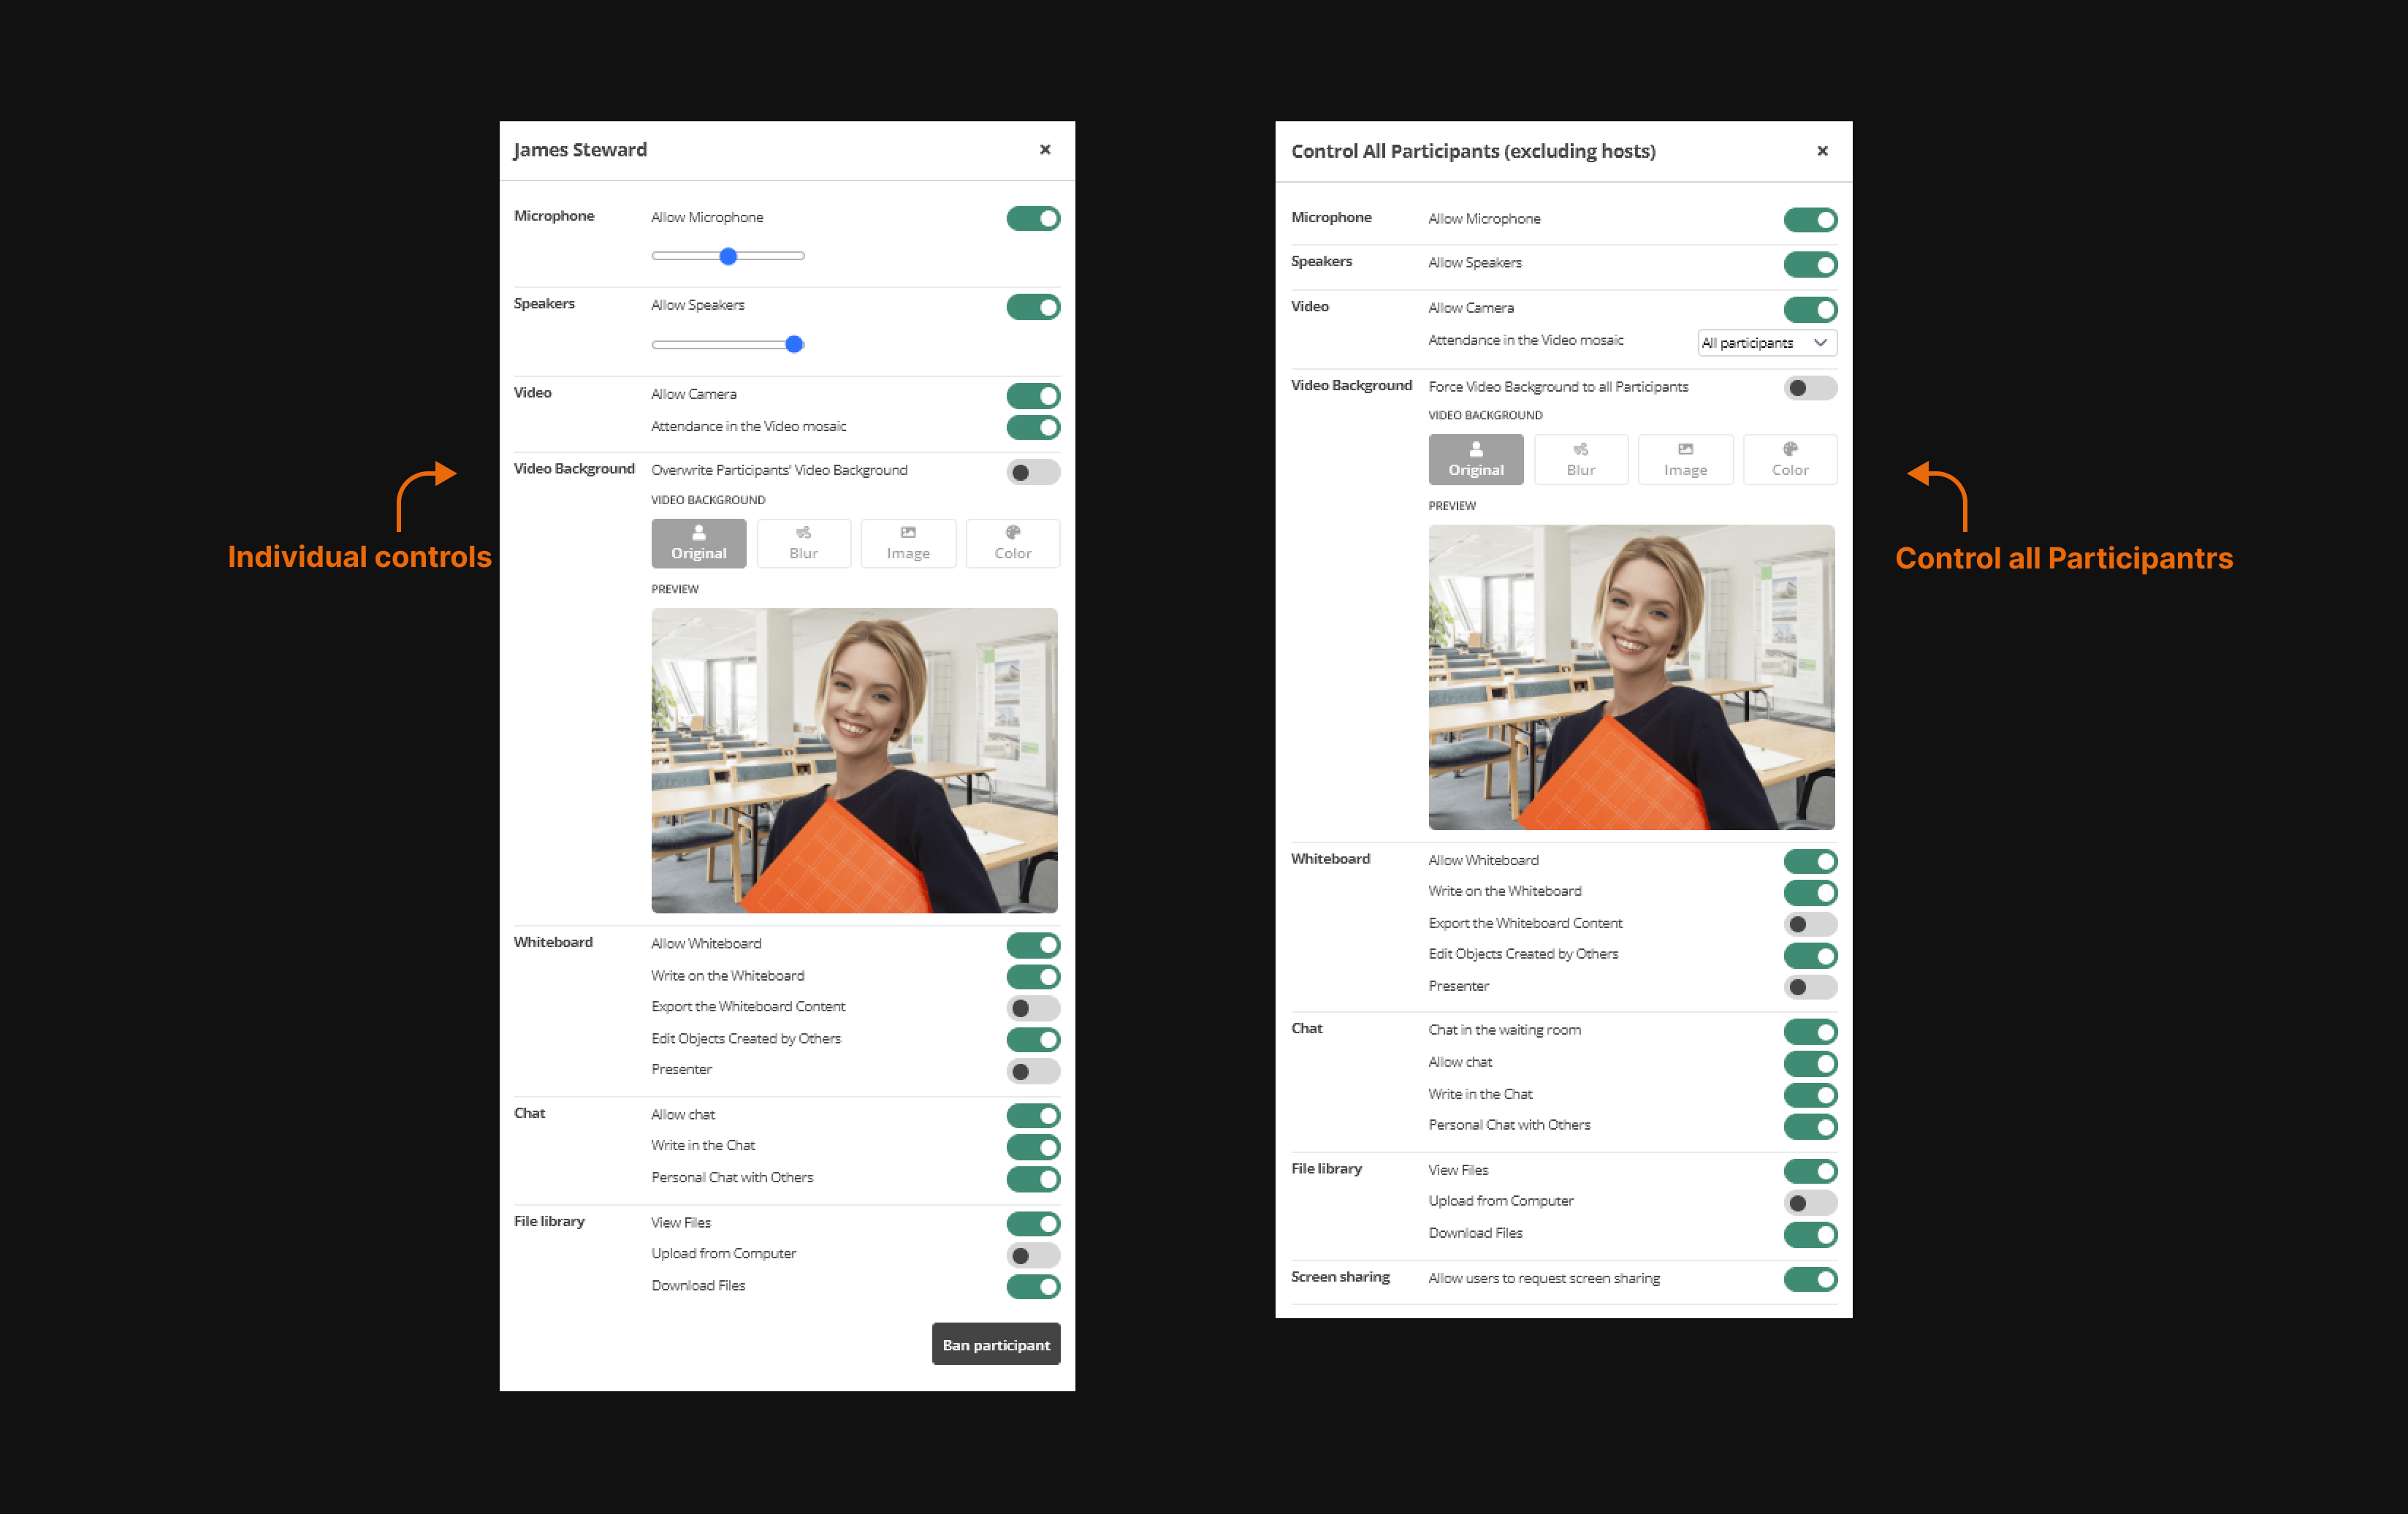Enable Overwrite Participants' Video Background

(x=1033, y=472)
